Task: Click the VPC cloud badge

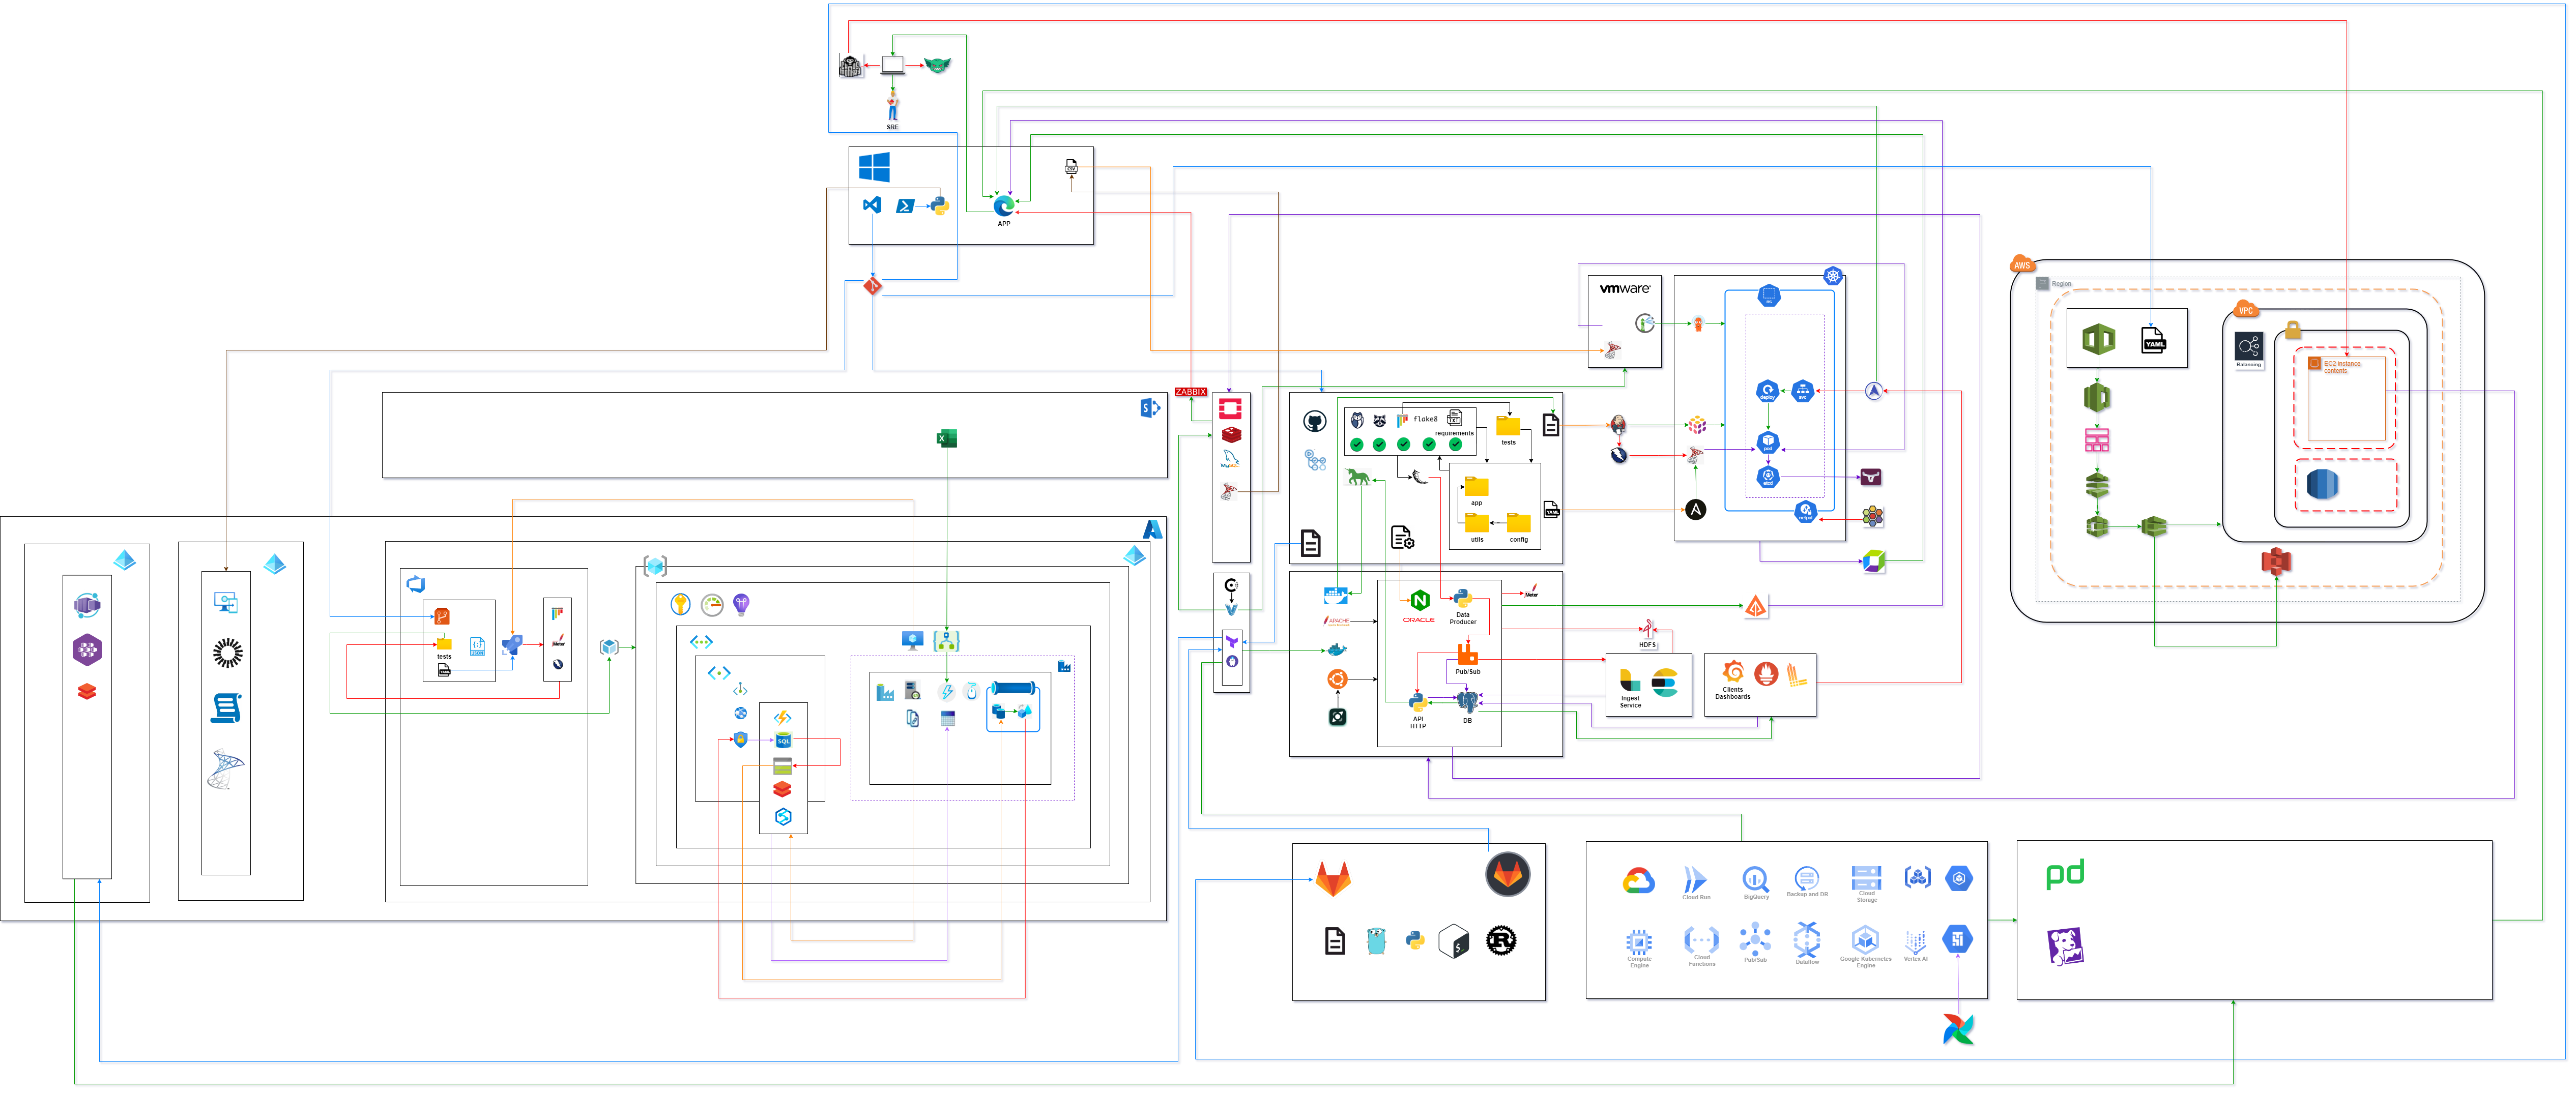Action: [2246, 309]
